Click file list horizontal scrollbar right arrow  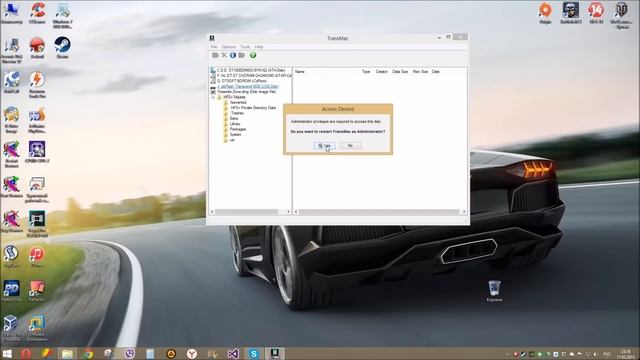(x=463, y=211)
